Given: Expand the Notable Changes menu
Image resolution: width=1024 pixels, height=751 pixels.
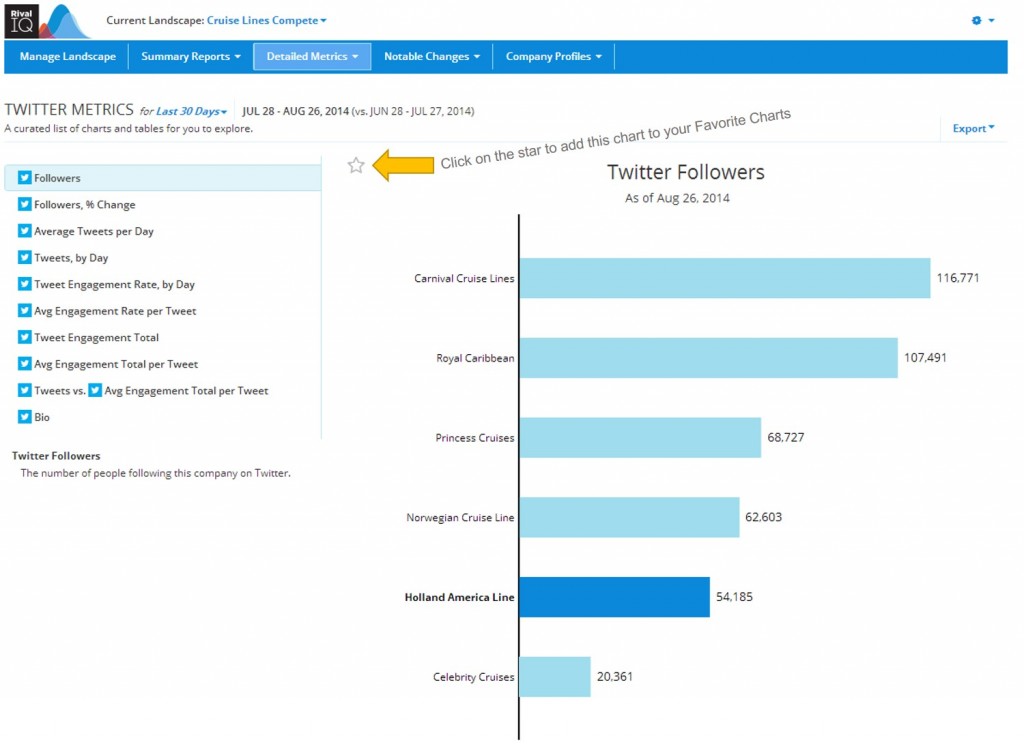Looking at the screenshot, I should [432, 56].
